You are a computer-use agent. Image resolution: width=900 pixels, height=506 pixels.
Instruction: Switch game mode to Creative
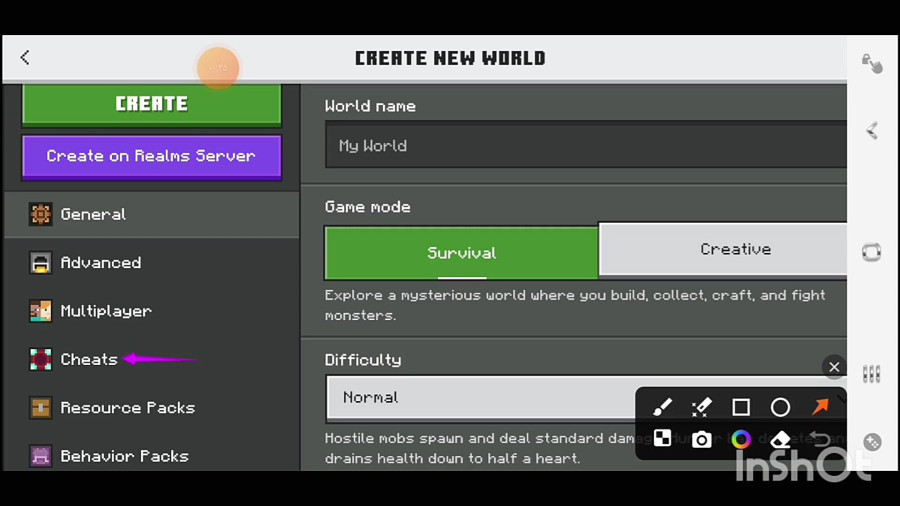pyautogui.click(x=723, y=249)
